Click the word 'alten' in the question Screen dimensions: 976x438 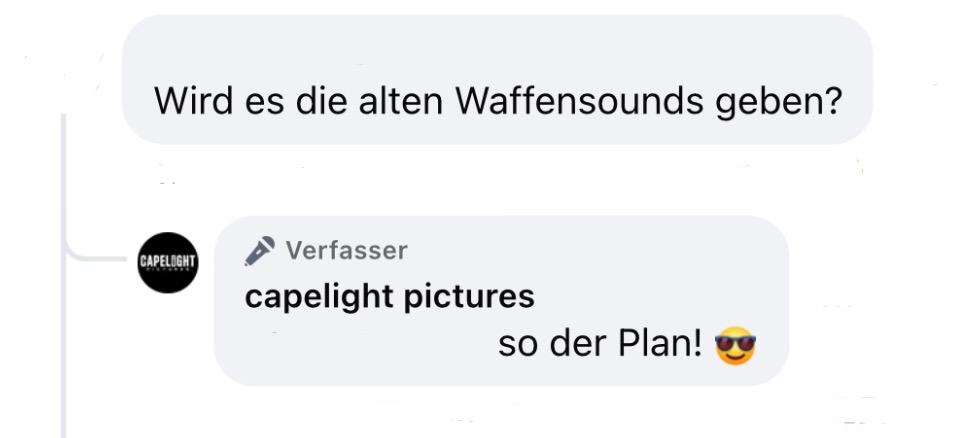(400, 101)
